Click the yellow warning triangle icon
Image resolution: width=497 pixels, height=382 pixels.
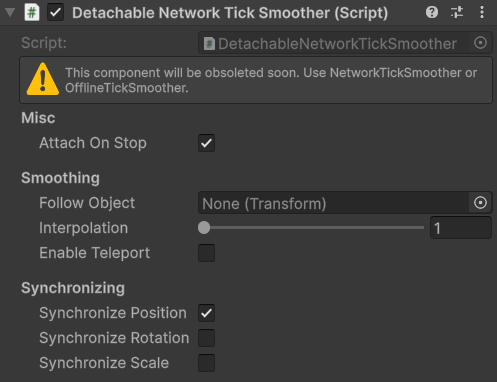[43, 79]
